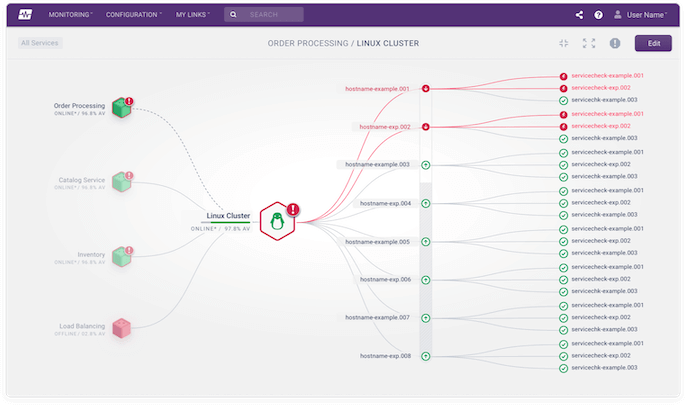Open the User Name account dropdown

click(642, 15)
